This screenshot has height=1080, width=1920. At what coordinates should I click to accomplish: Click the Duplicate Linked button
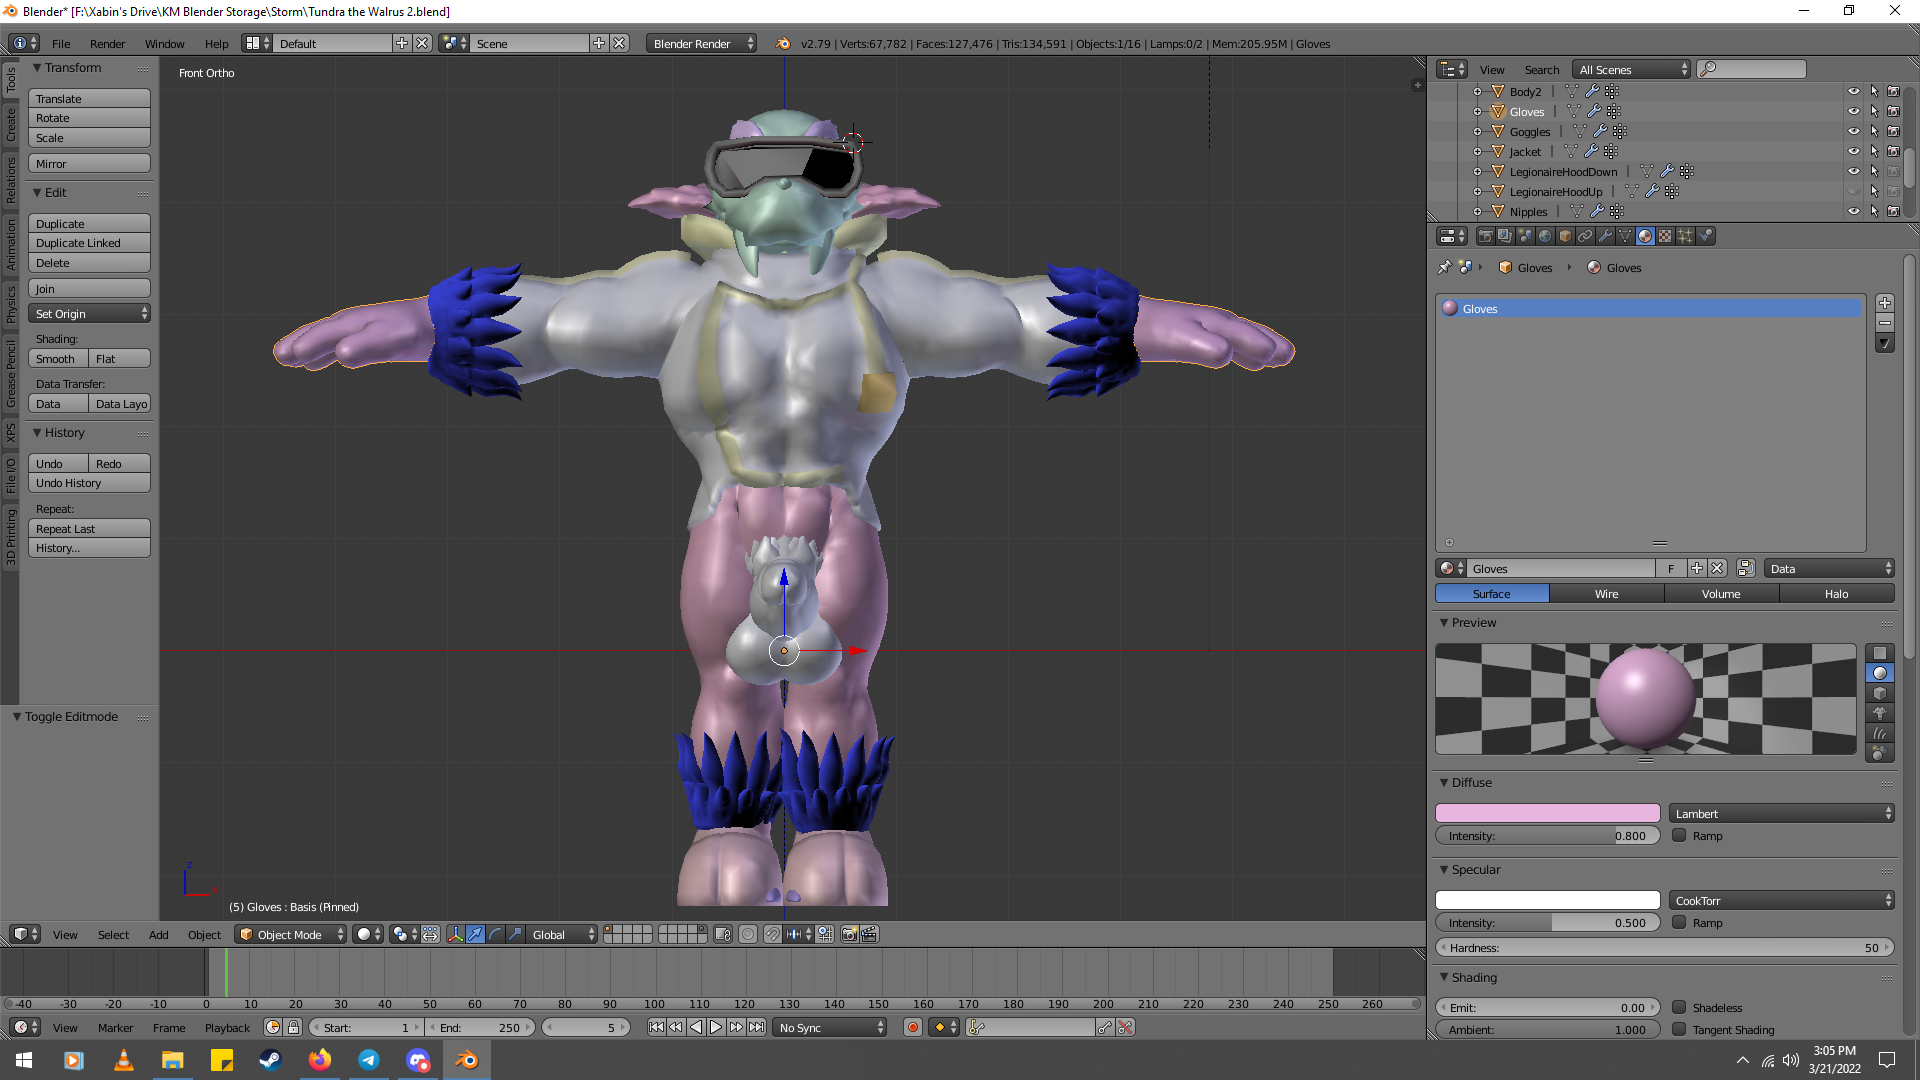(x=89, y=243)
